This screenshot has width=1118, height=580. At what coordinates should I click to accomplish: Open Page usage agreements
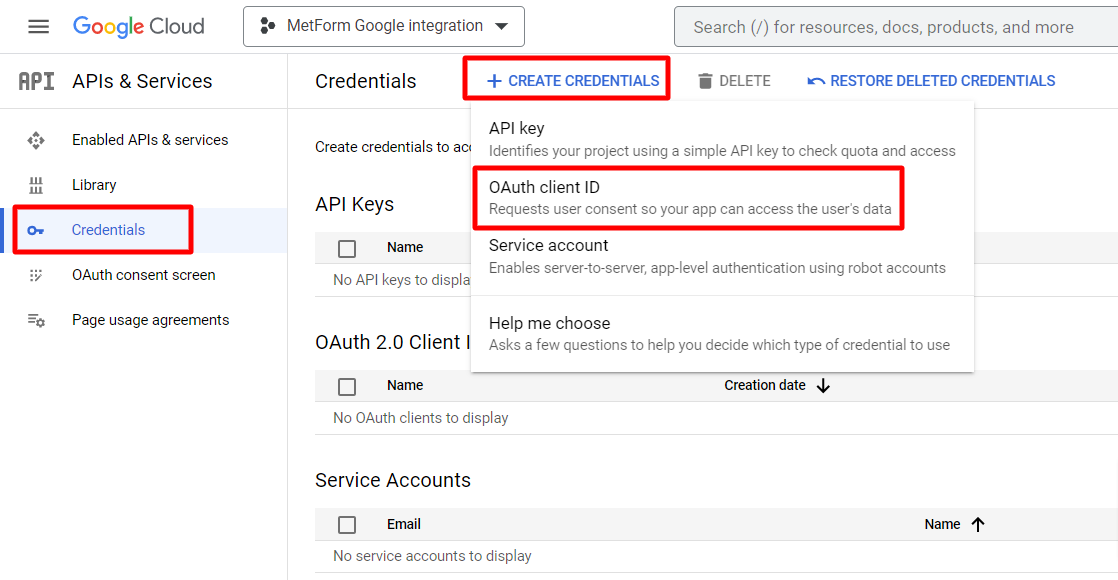coord(150,320)
